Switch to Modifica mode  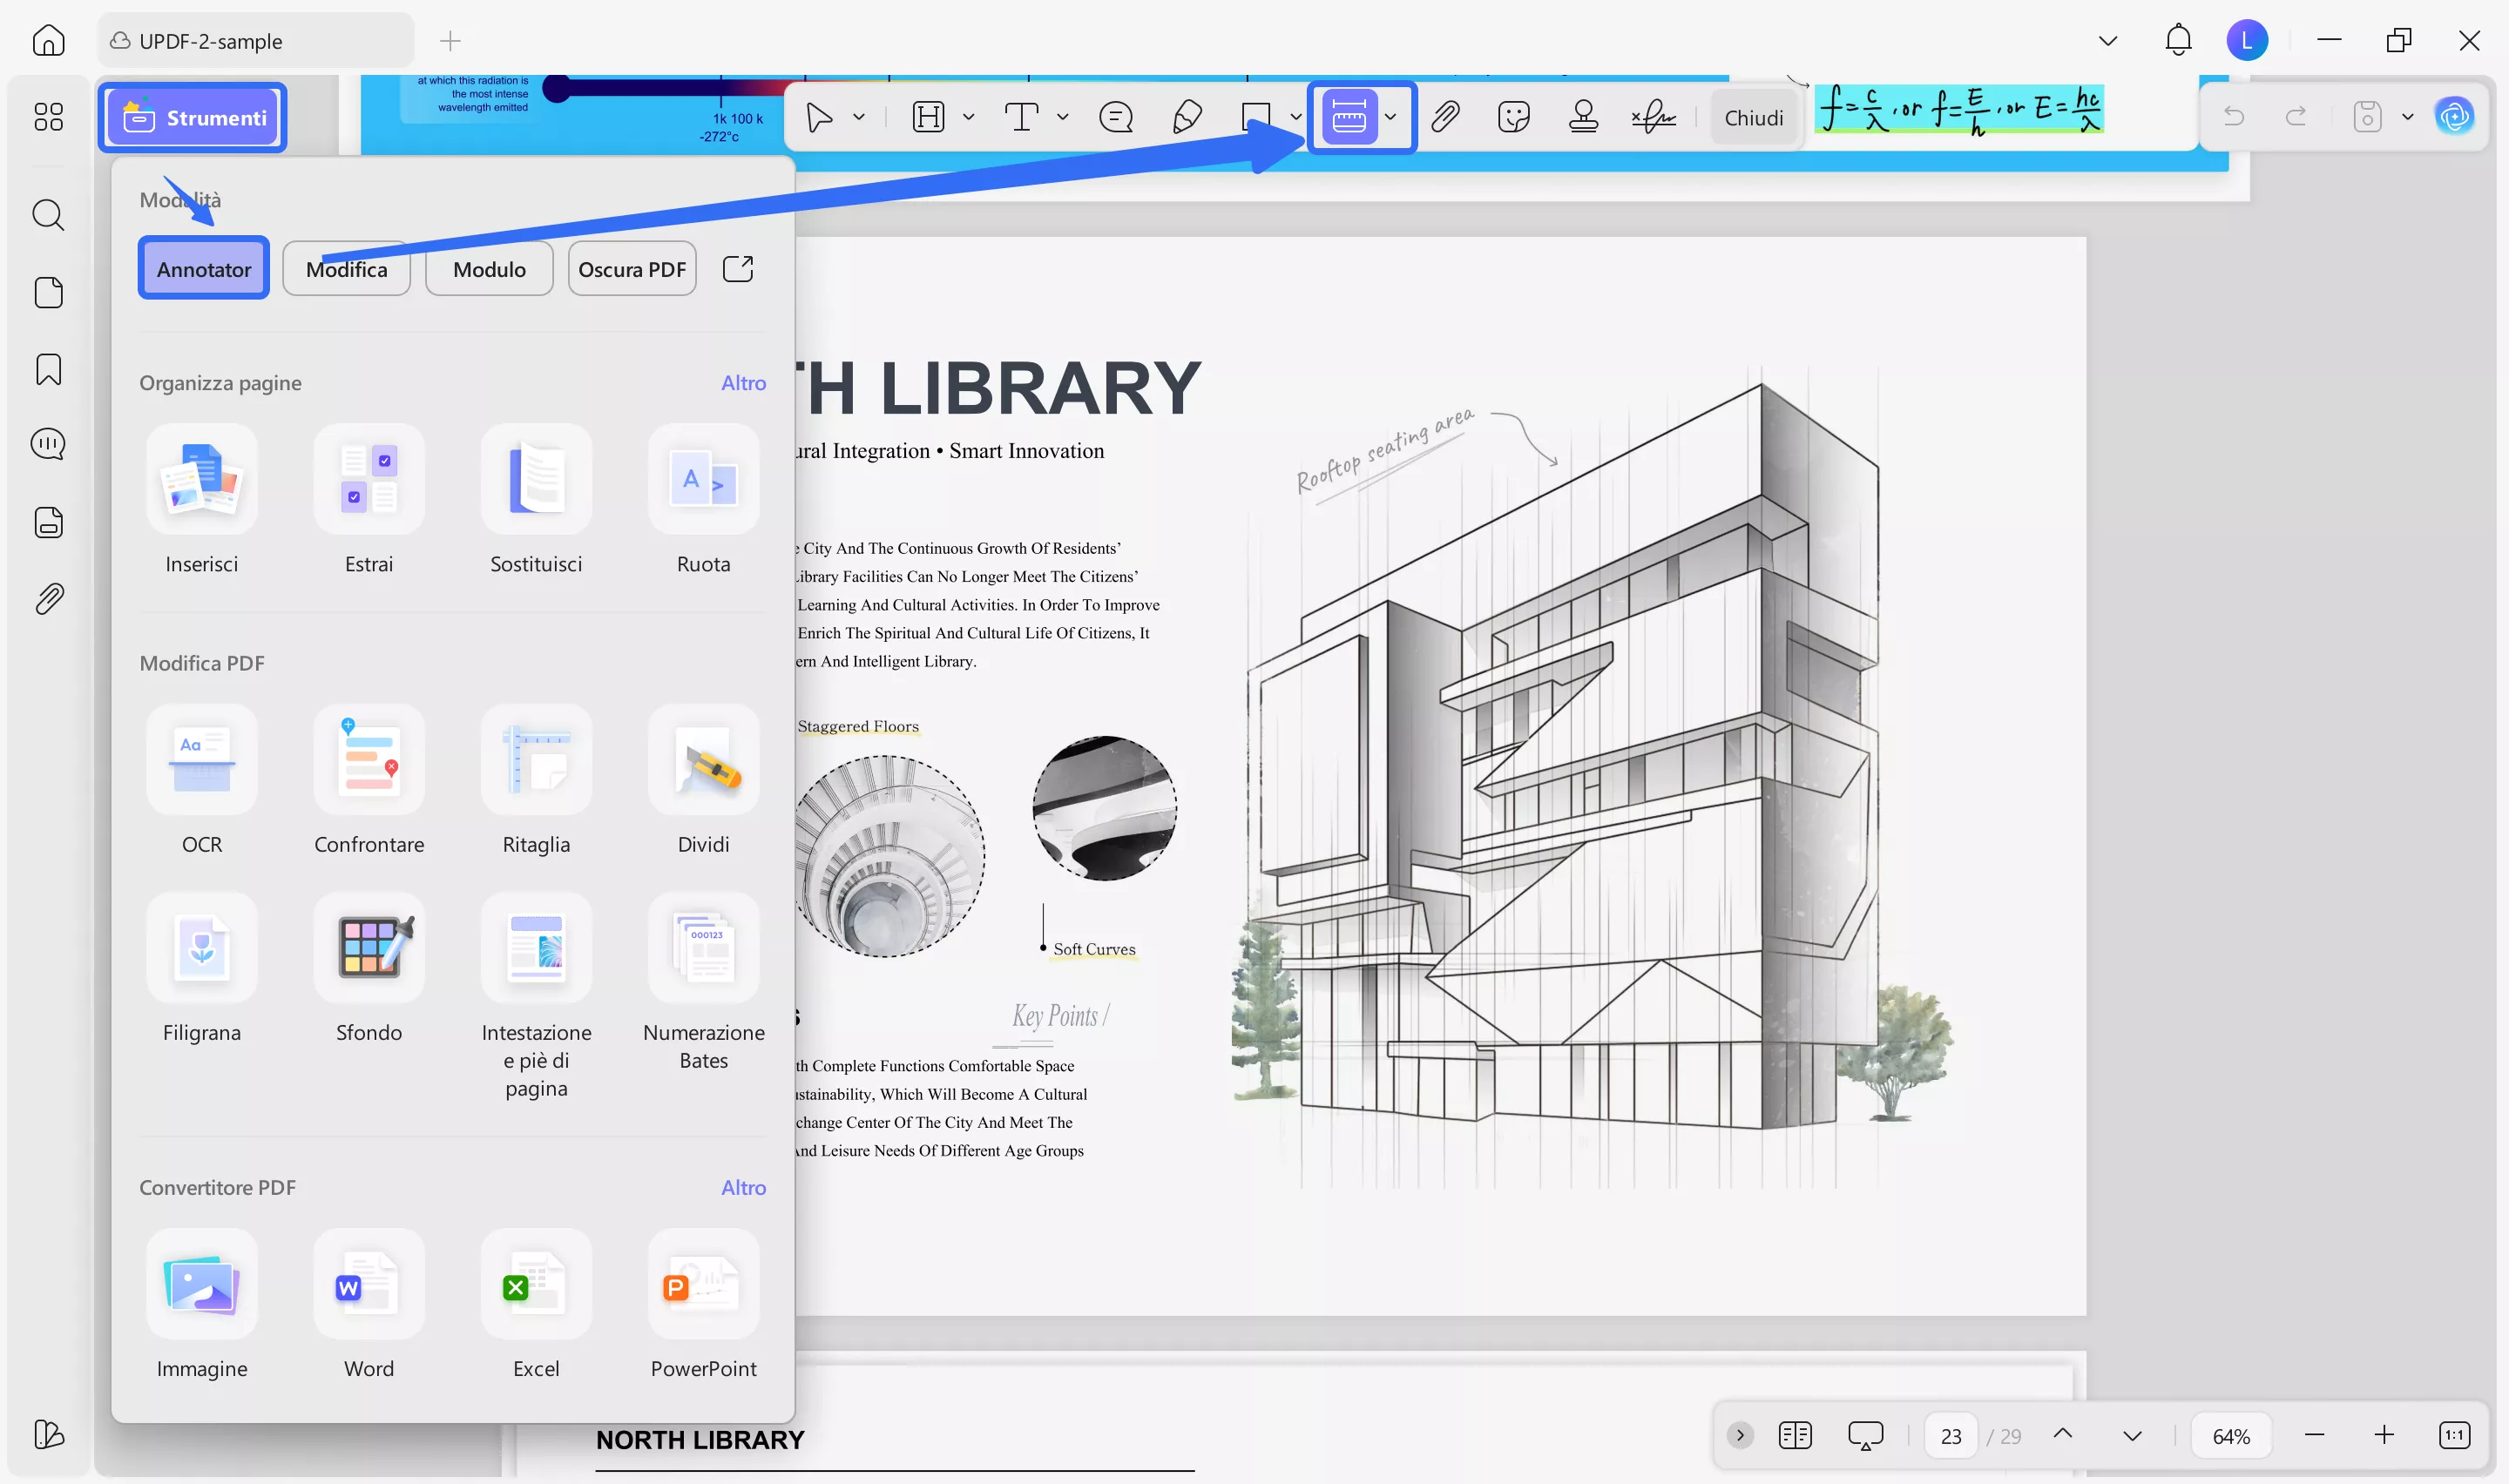(346, 269)
